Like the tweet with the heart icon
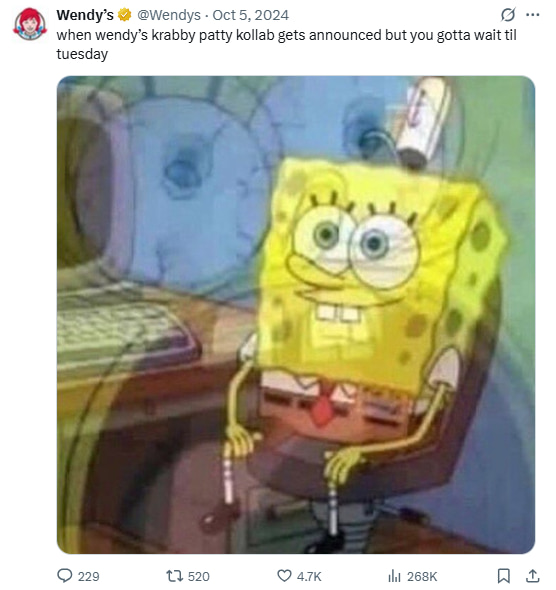556x590 pixels. (x=284, y=576)
